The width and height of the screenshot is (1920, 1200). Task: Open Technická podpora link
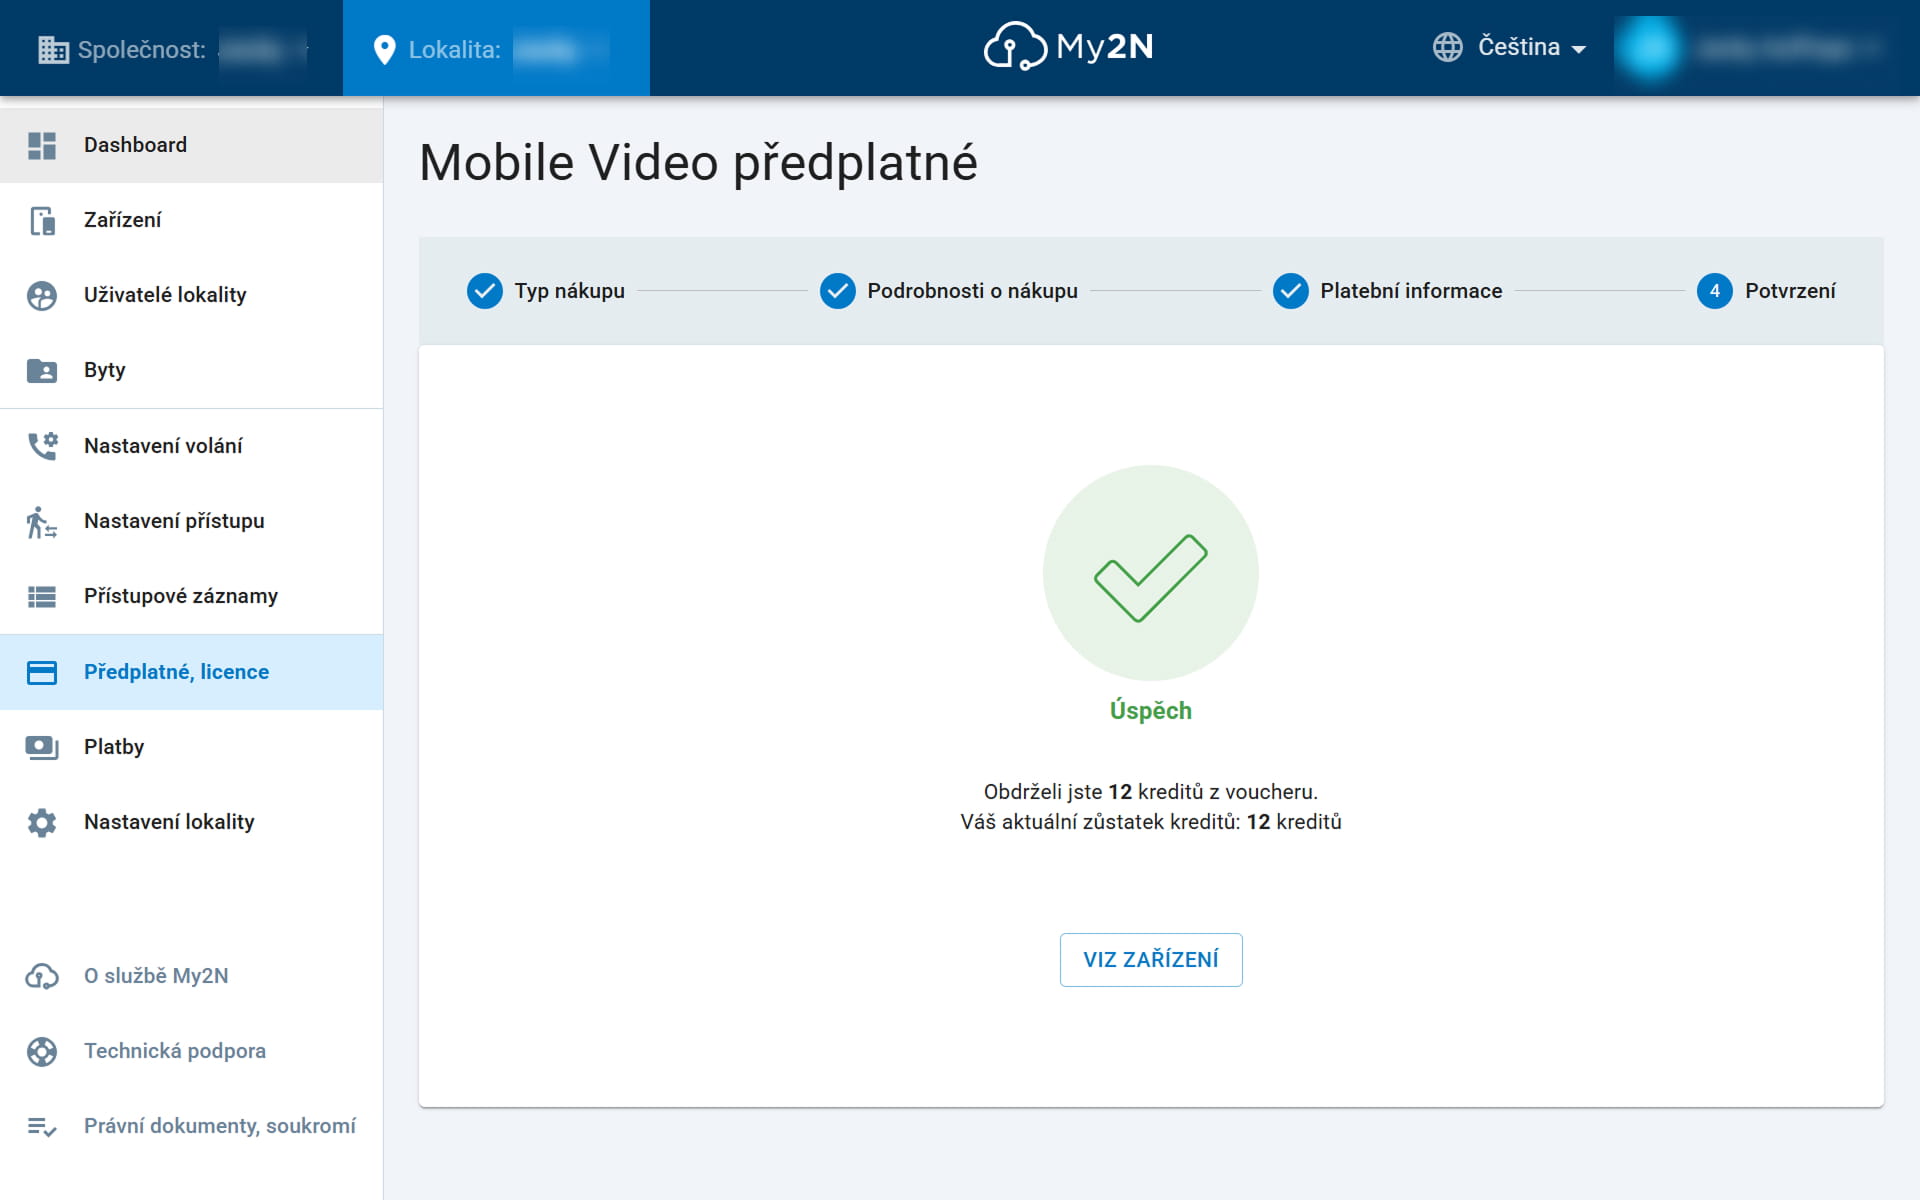click(x=191, y=1051)
